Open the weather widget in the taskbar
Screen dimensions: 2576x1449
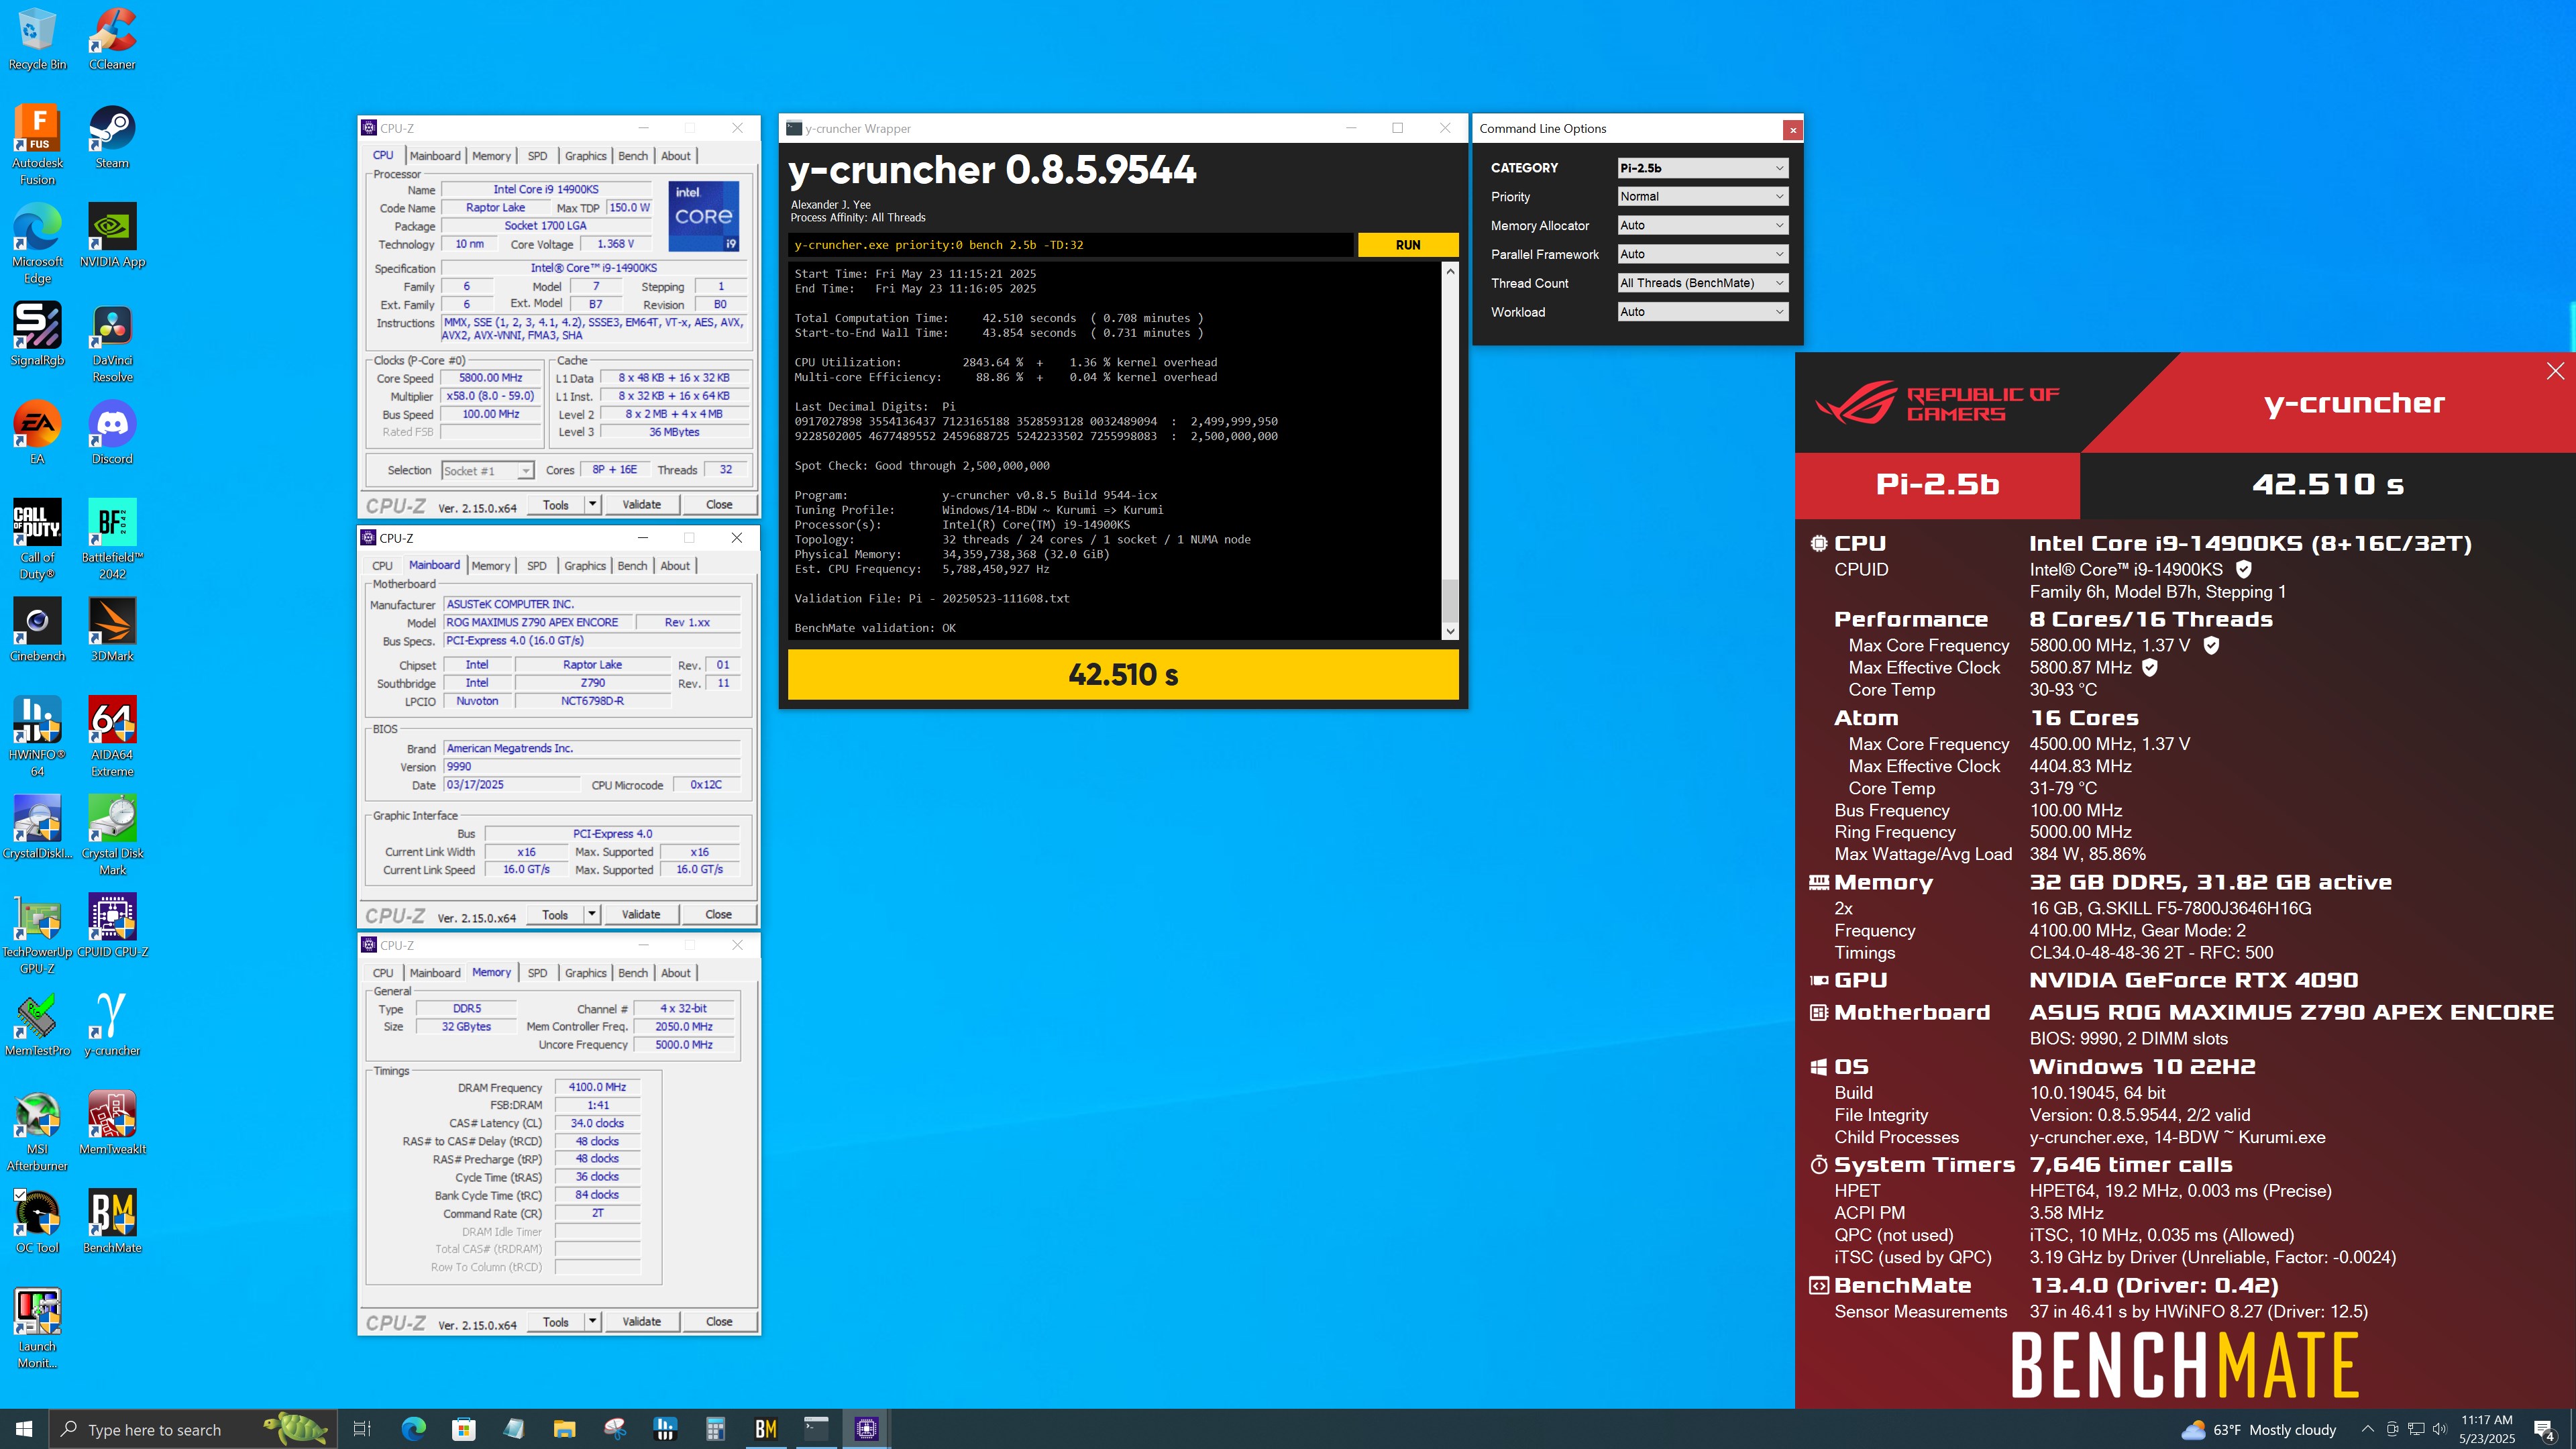(2258, 1429)
